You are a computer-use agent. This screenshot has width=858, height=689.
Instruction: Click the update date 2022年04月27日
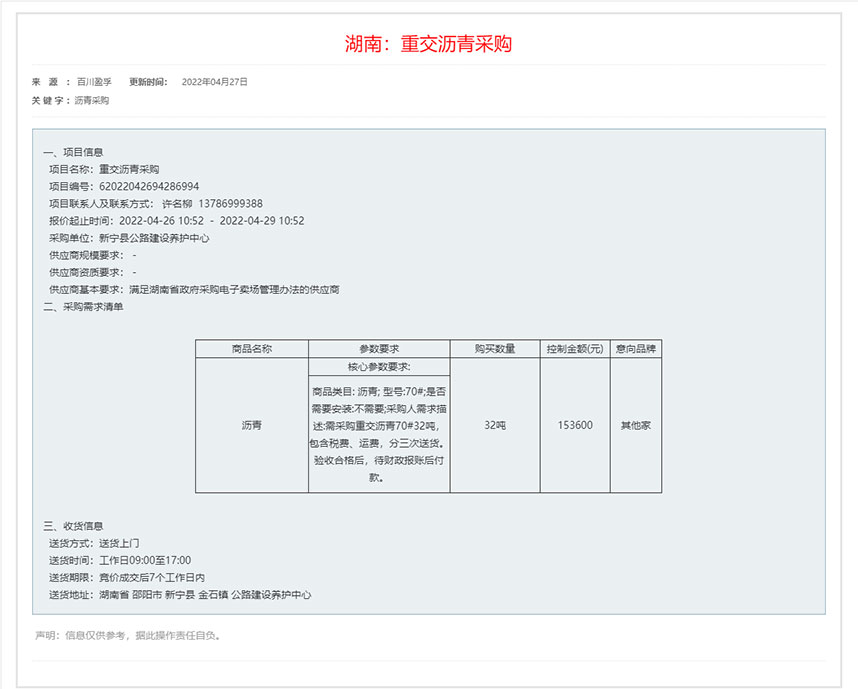tap(214, 82)
